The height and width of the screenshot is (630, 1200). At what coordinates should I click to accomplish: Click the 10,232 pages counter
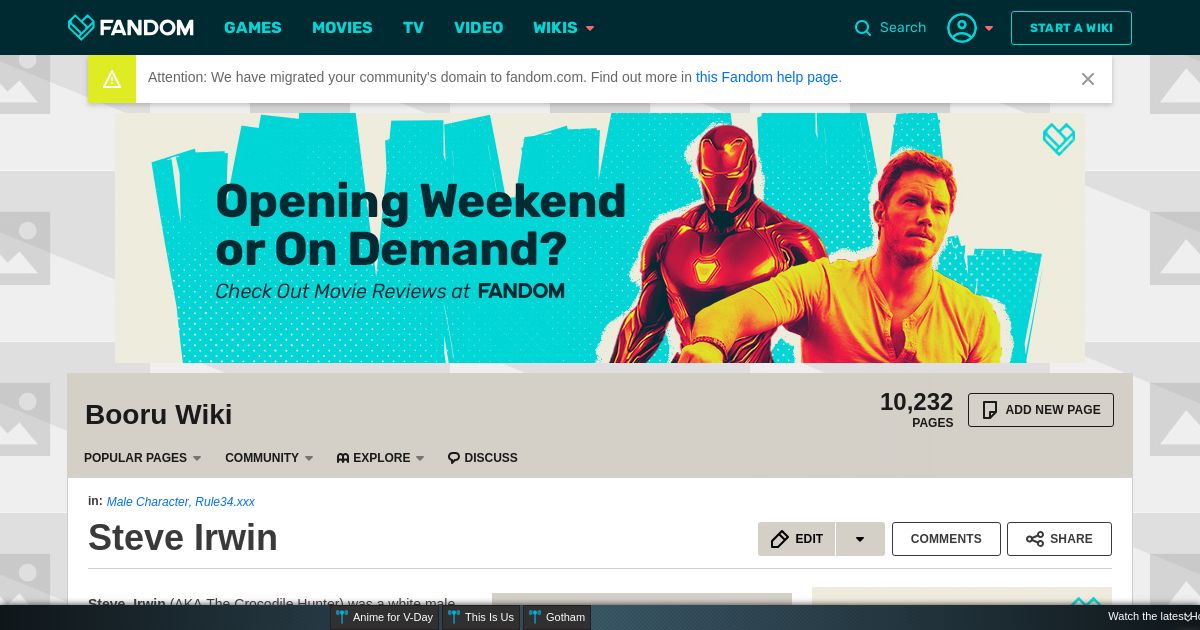(916, 409)
